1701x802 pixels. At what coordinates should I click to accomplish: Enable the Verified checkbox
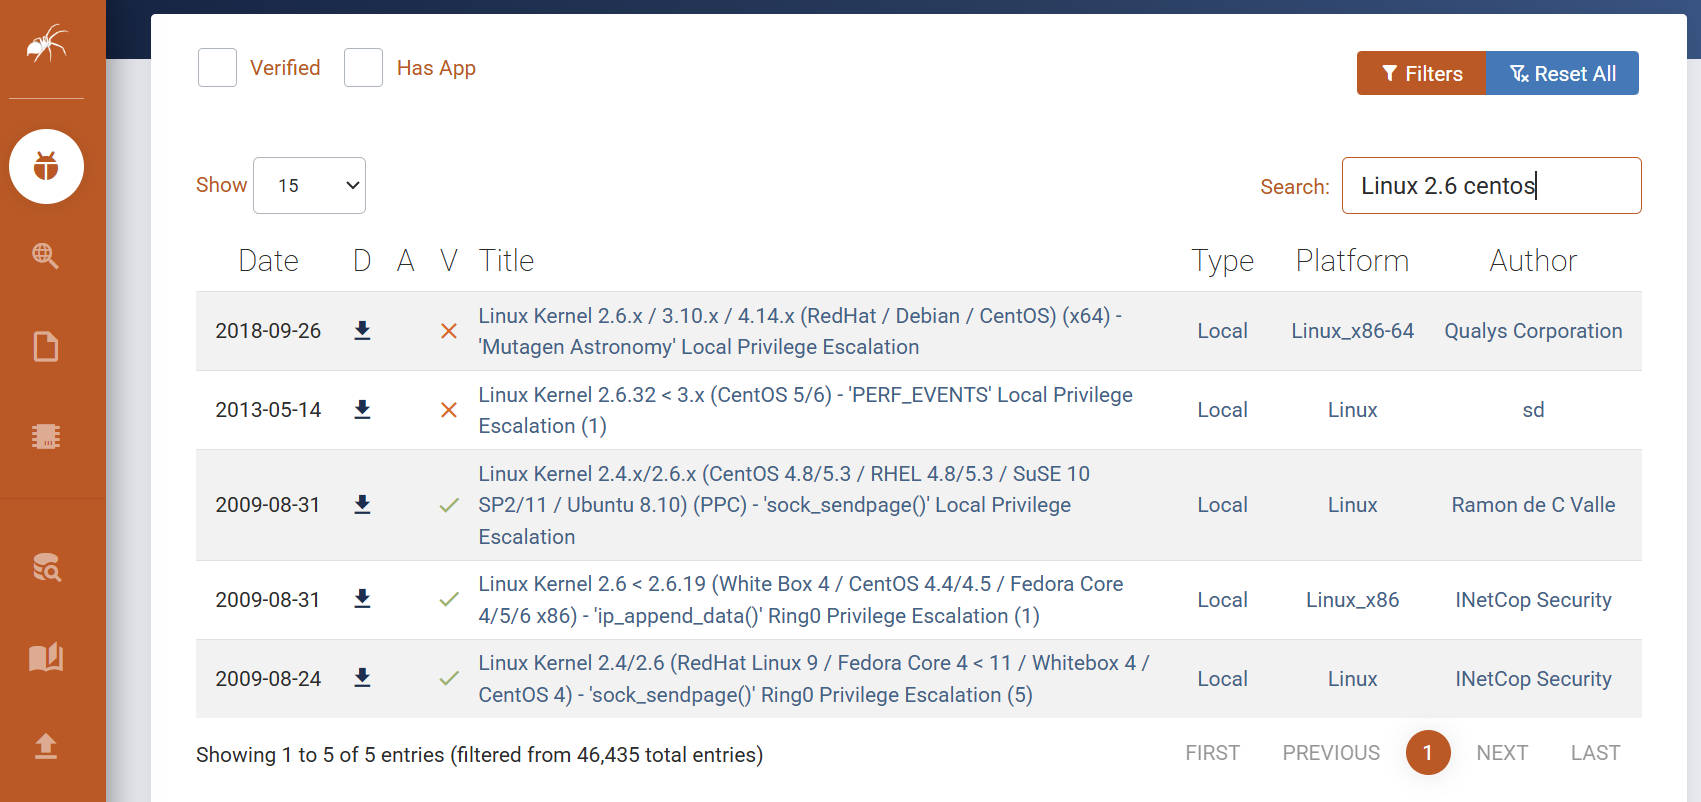pos(217,68)
